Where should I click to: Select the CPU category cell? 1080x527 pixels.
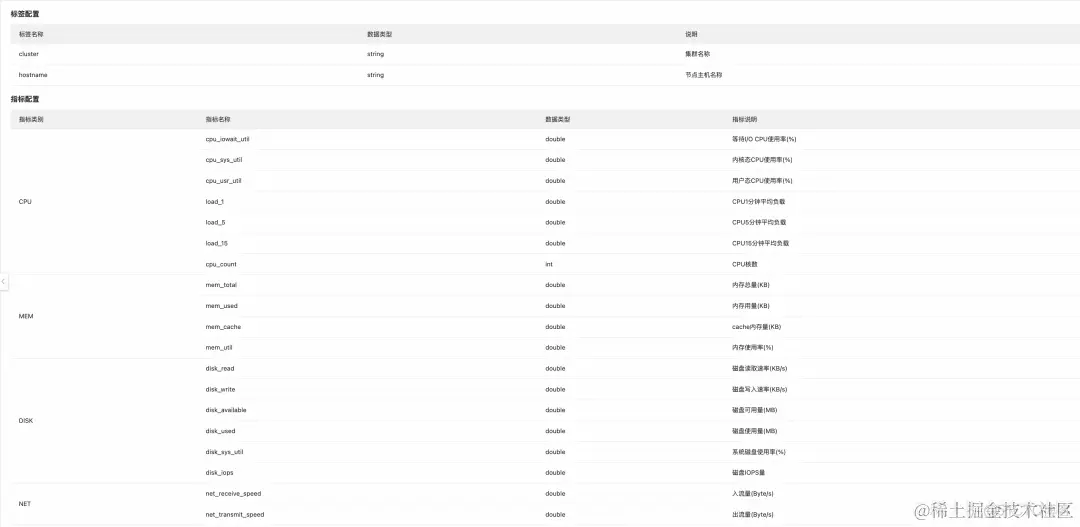(x=25, y=202)
